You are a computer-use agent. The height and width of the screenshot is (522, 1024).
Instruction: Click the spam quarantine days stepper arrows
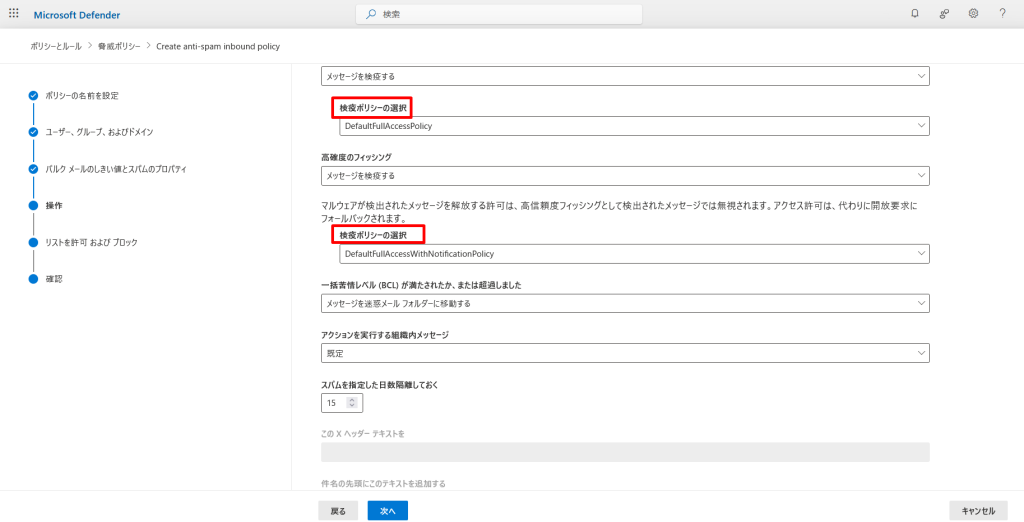coord(351,403)
